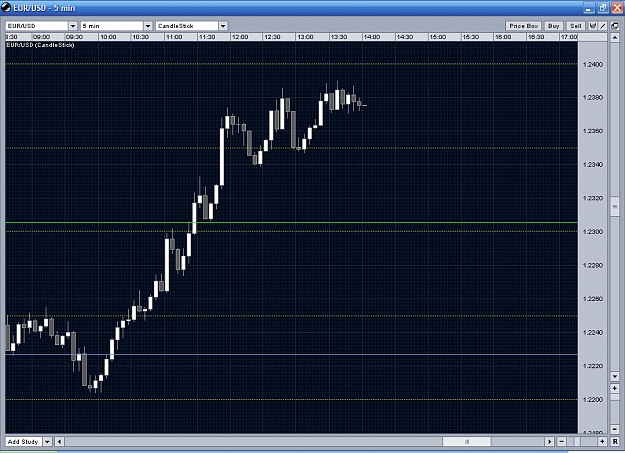Click the 1.2200 price axis label
The width and height of the screenshot is (625, 453).
(593, 399)
